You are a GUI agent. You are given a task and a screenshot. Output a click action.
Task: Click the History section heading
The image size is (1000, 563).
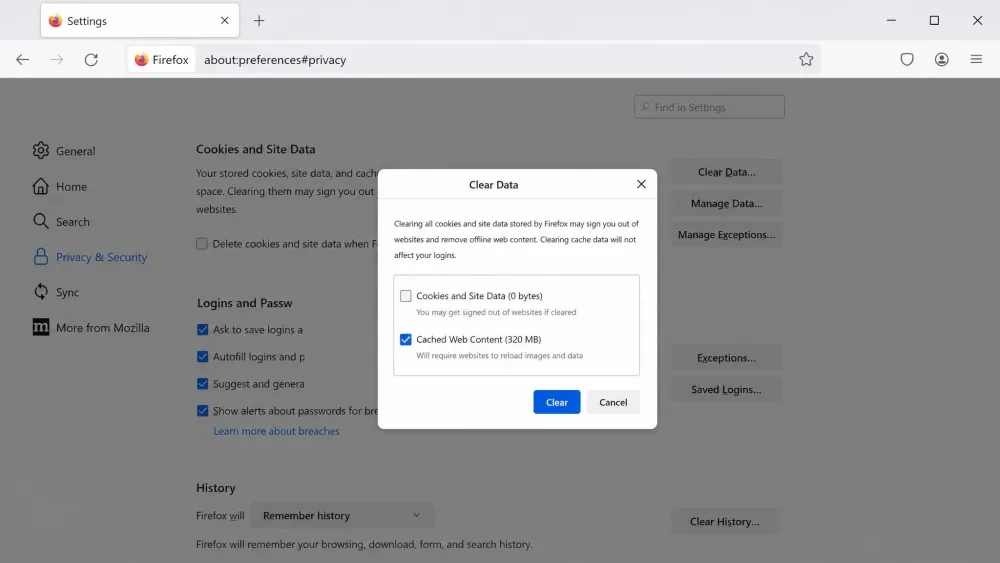216,488
